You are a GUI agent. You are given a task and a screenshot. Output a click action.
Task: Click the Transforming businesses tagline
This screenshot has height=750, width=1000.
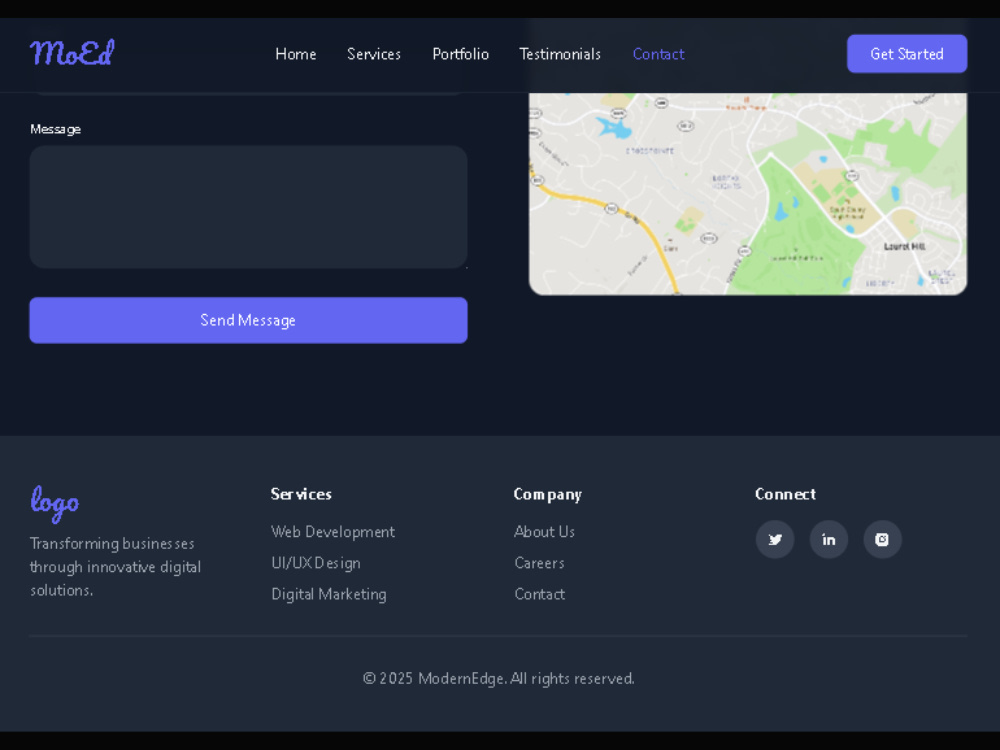tap(115, 567)
